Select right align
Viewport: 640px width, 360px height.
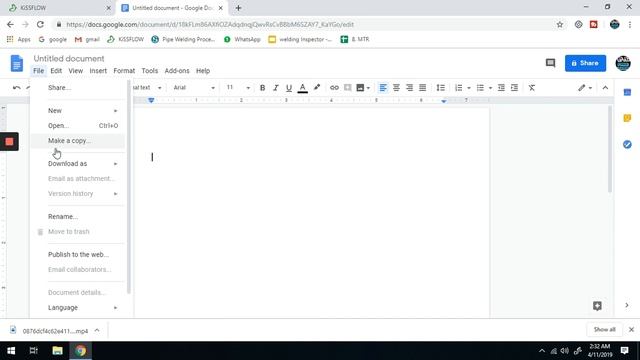pos(409,88)
